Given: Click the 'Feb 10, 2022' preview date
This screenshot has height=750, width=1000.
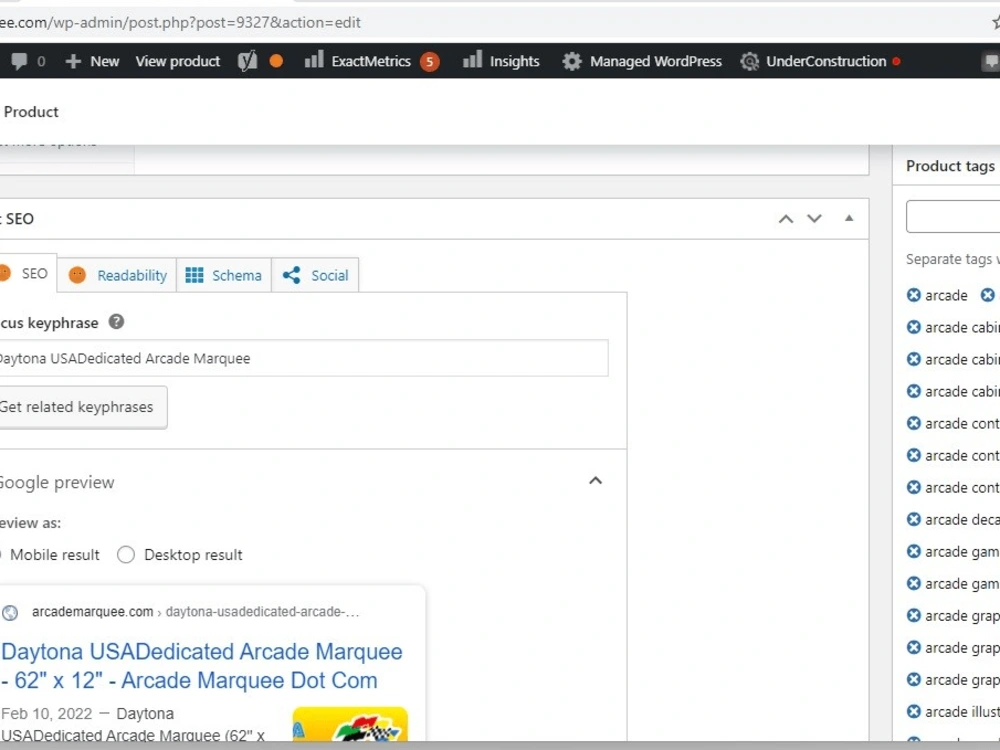Looking at the screenshot, I should tap(47, 714).
